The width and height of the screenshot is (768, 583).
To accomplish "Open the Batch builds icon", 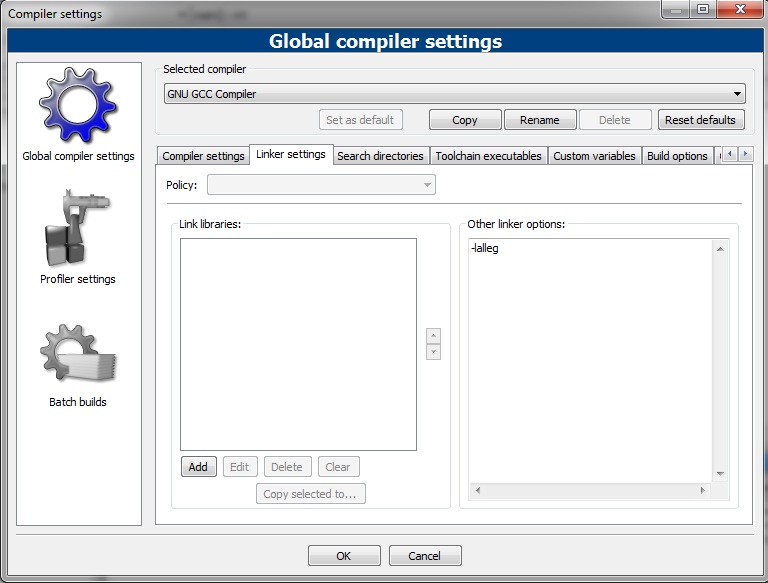I will (78, 354).
